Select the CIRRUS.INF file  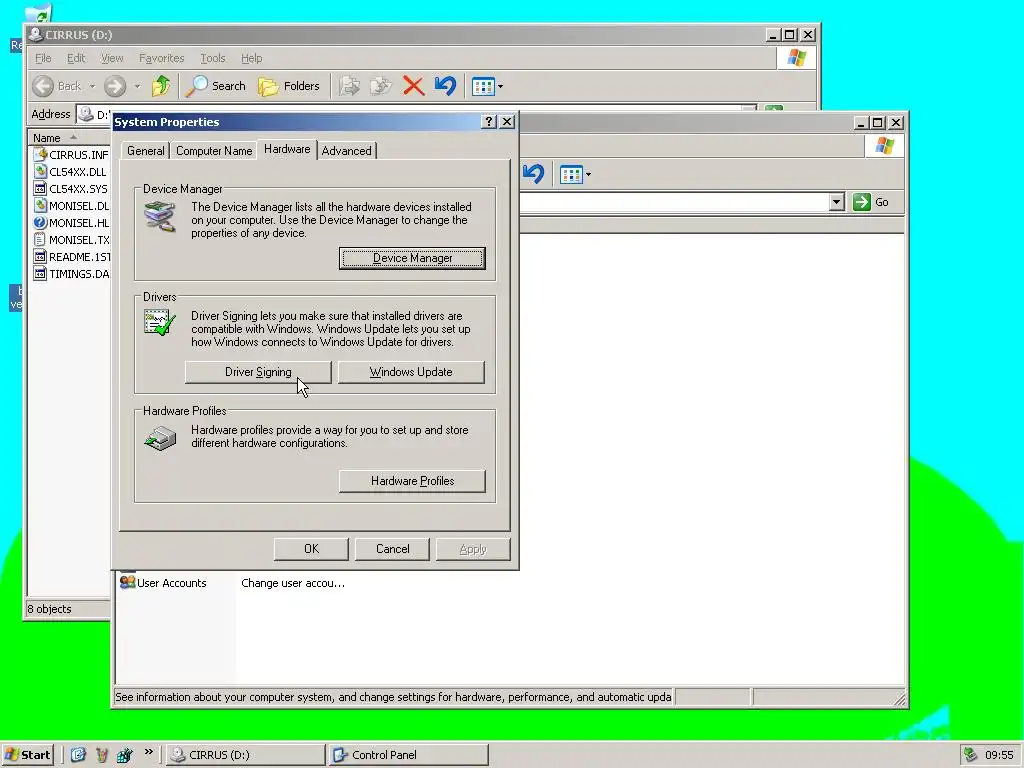tap(71, 155)
